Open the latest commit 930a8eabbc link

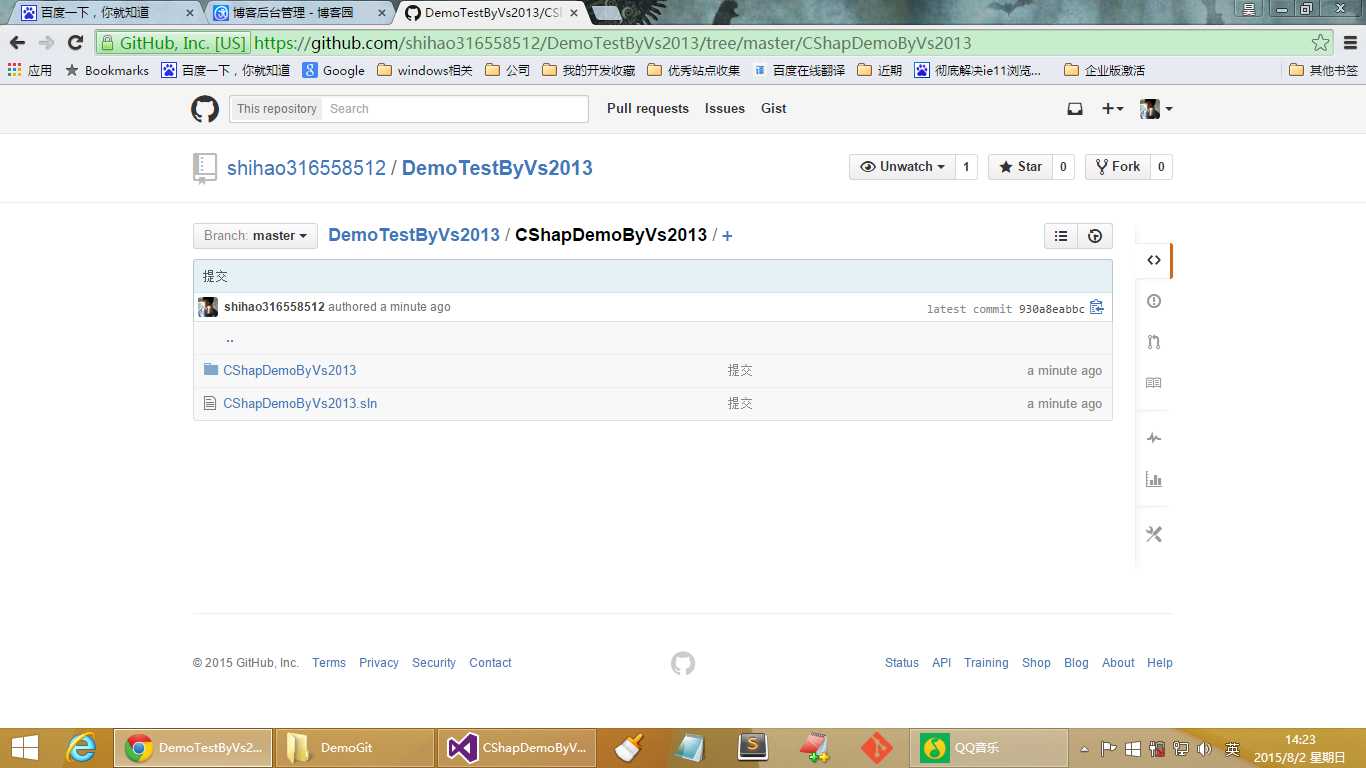click(x=1052, y=309)
